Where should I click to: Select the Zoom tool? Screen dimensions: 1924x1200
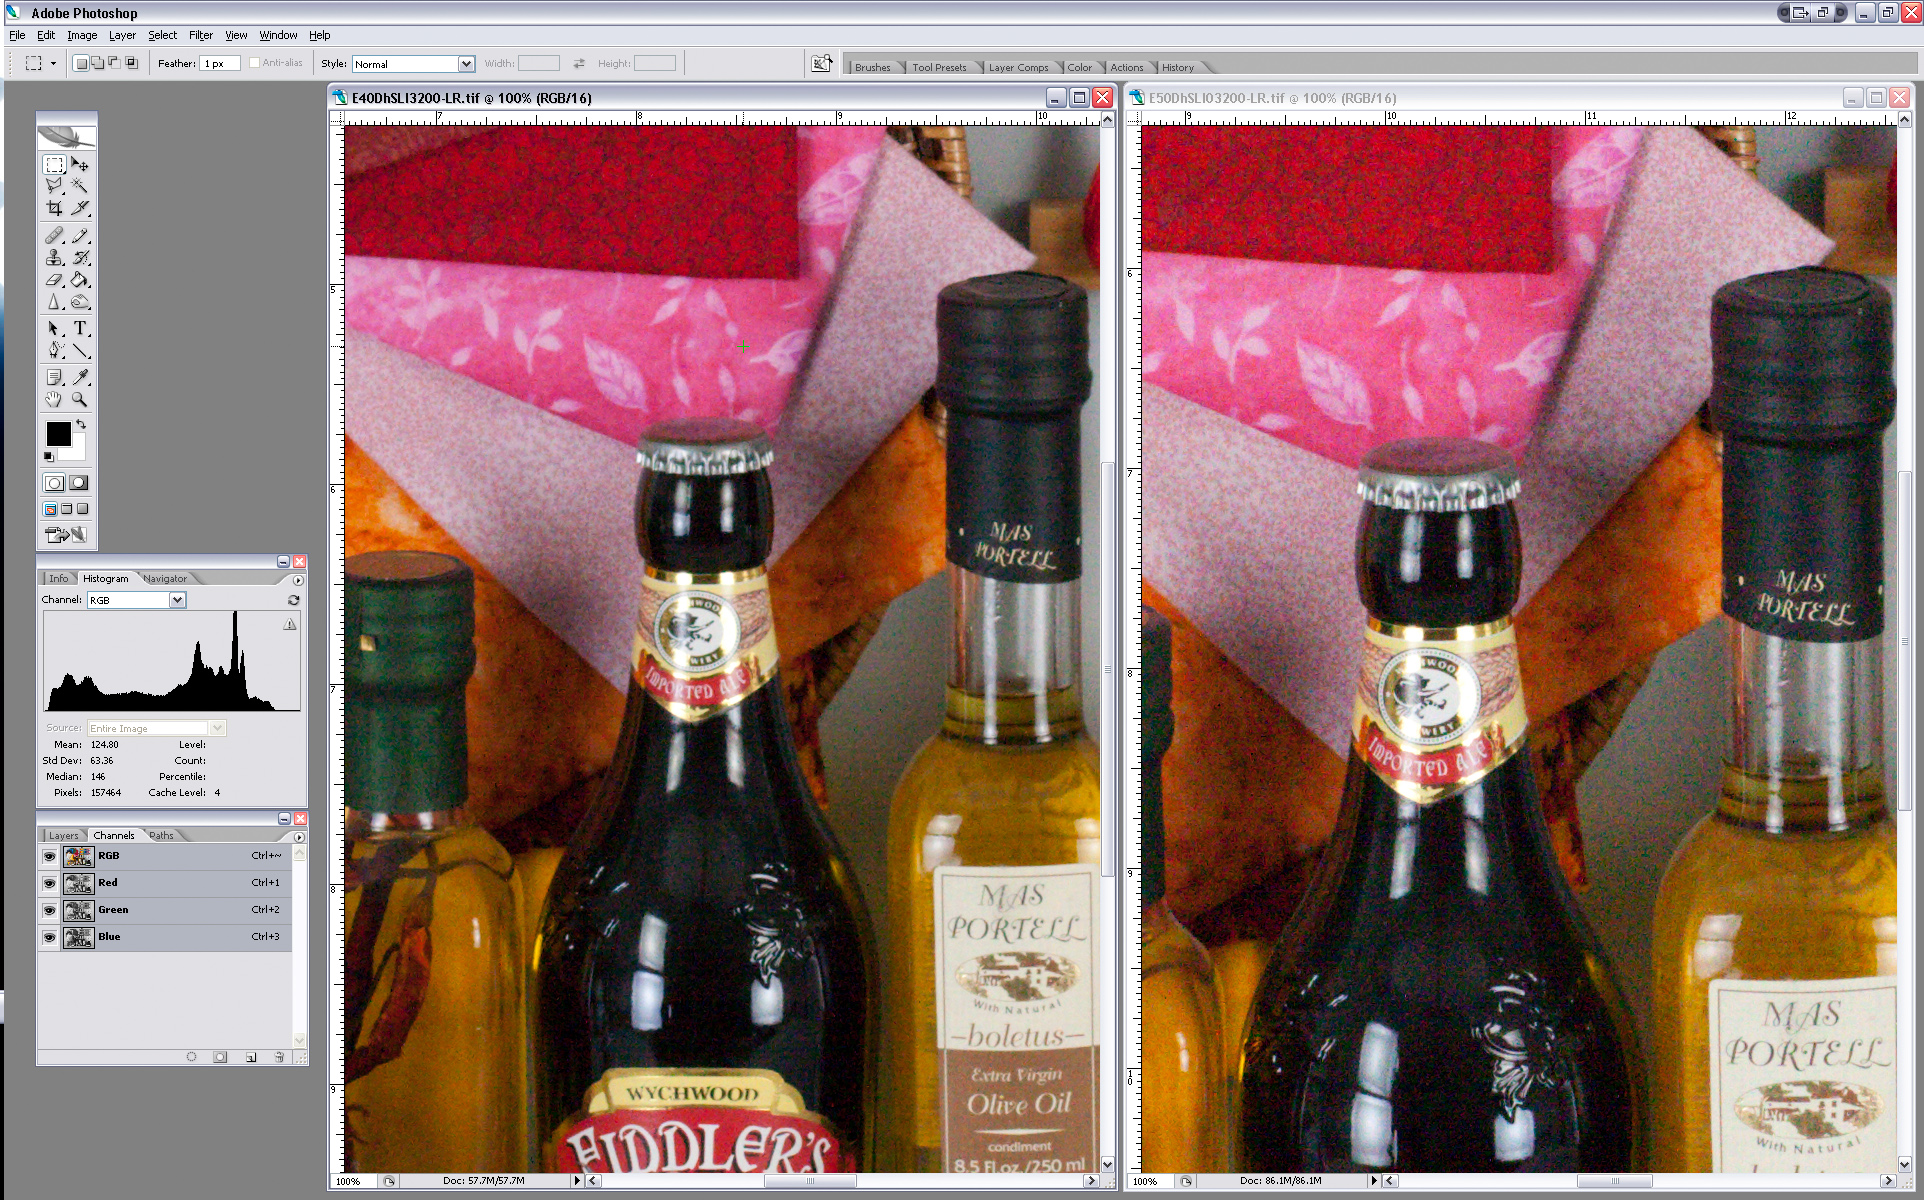pos(80,399)
